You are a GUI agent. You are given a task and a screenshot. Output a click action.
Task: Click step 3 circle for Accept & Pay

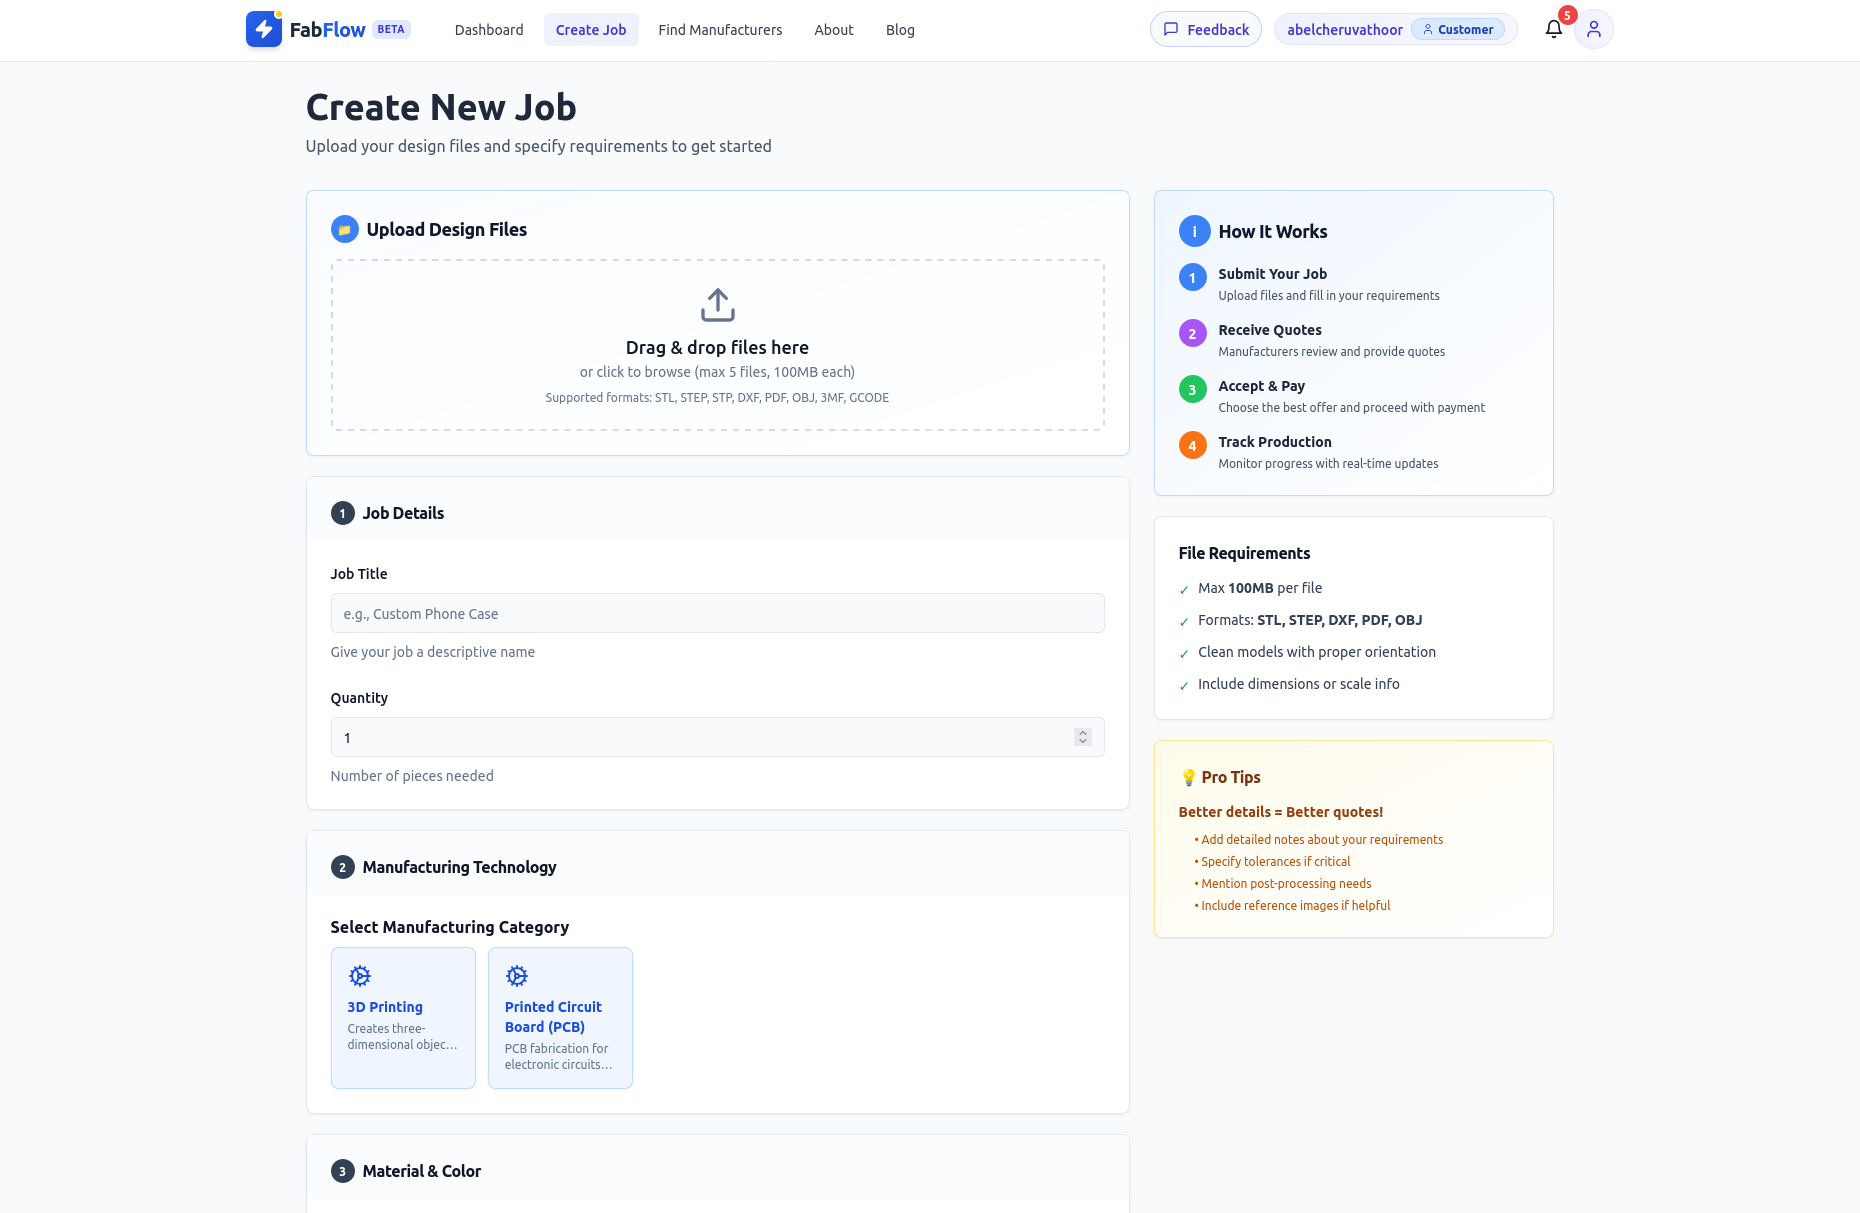1192,389
